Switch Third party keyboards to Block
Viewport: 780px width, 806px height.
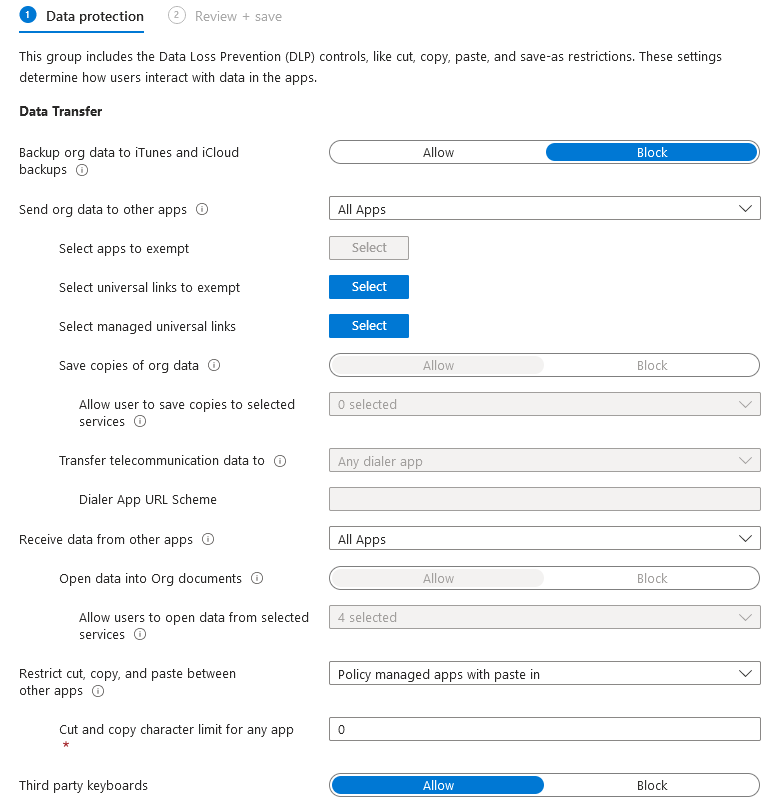pos(652,785)
